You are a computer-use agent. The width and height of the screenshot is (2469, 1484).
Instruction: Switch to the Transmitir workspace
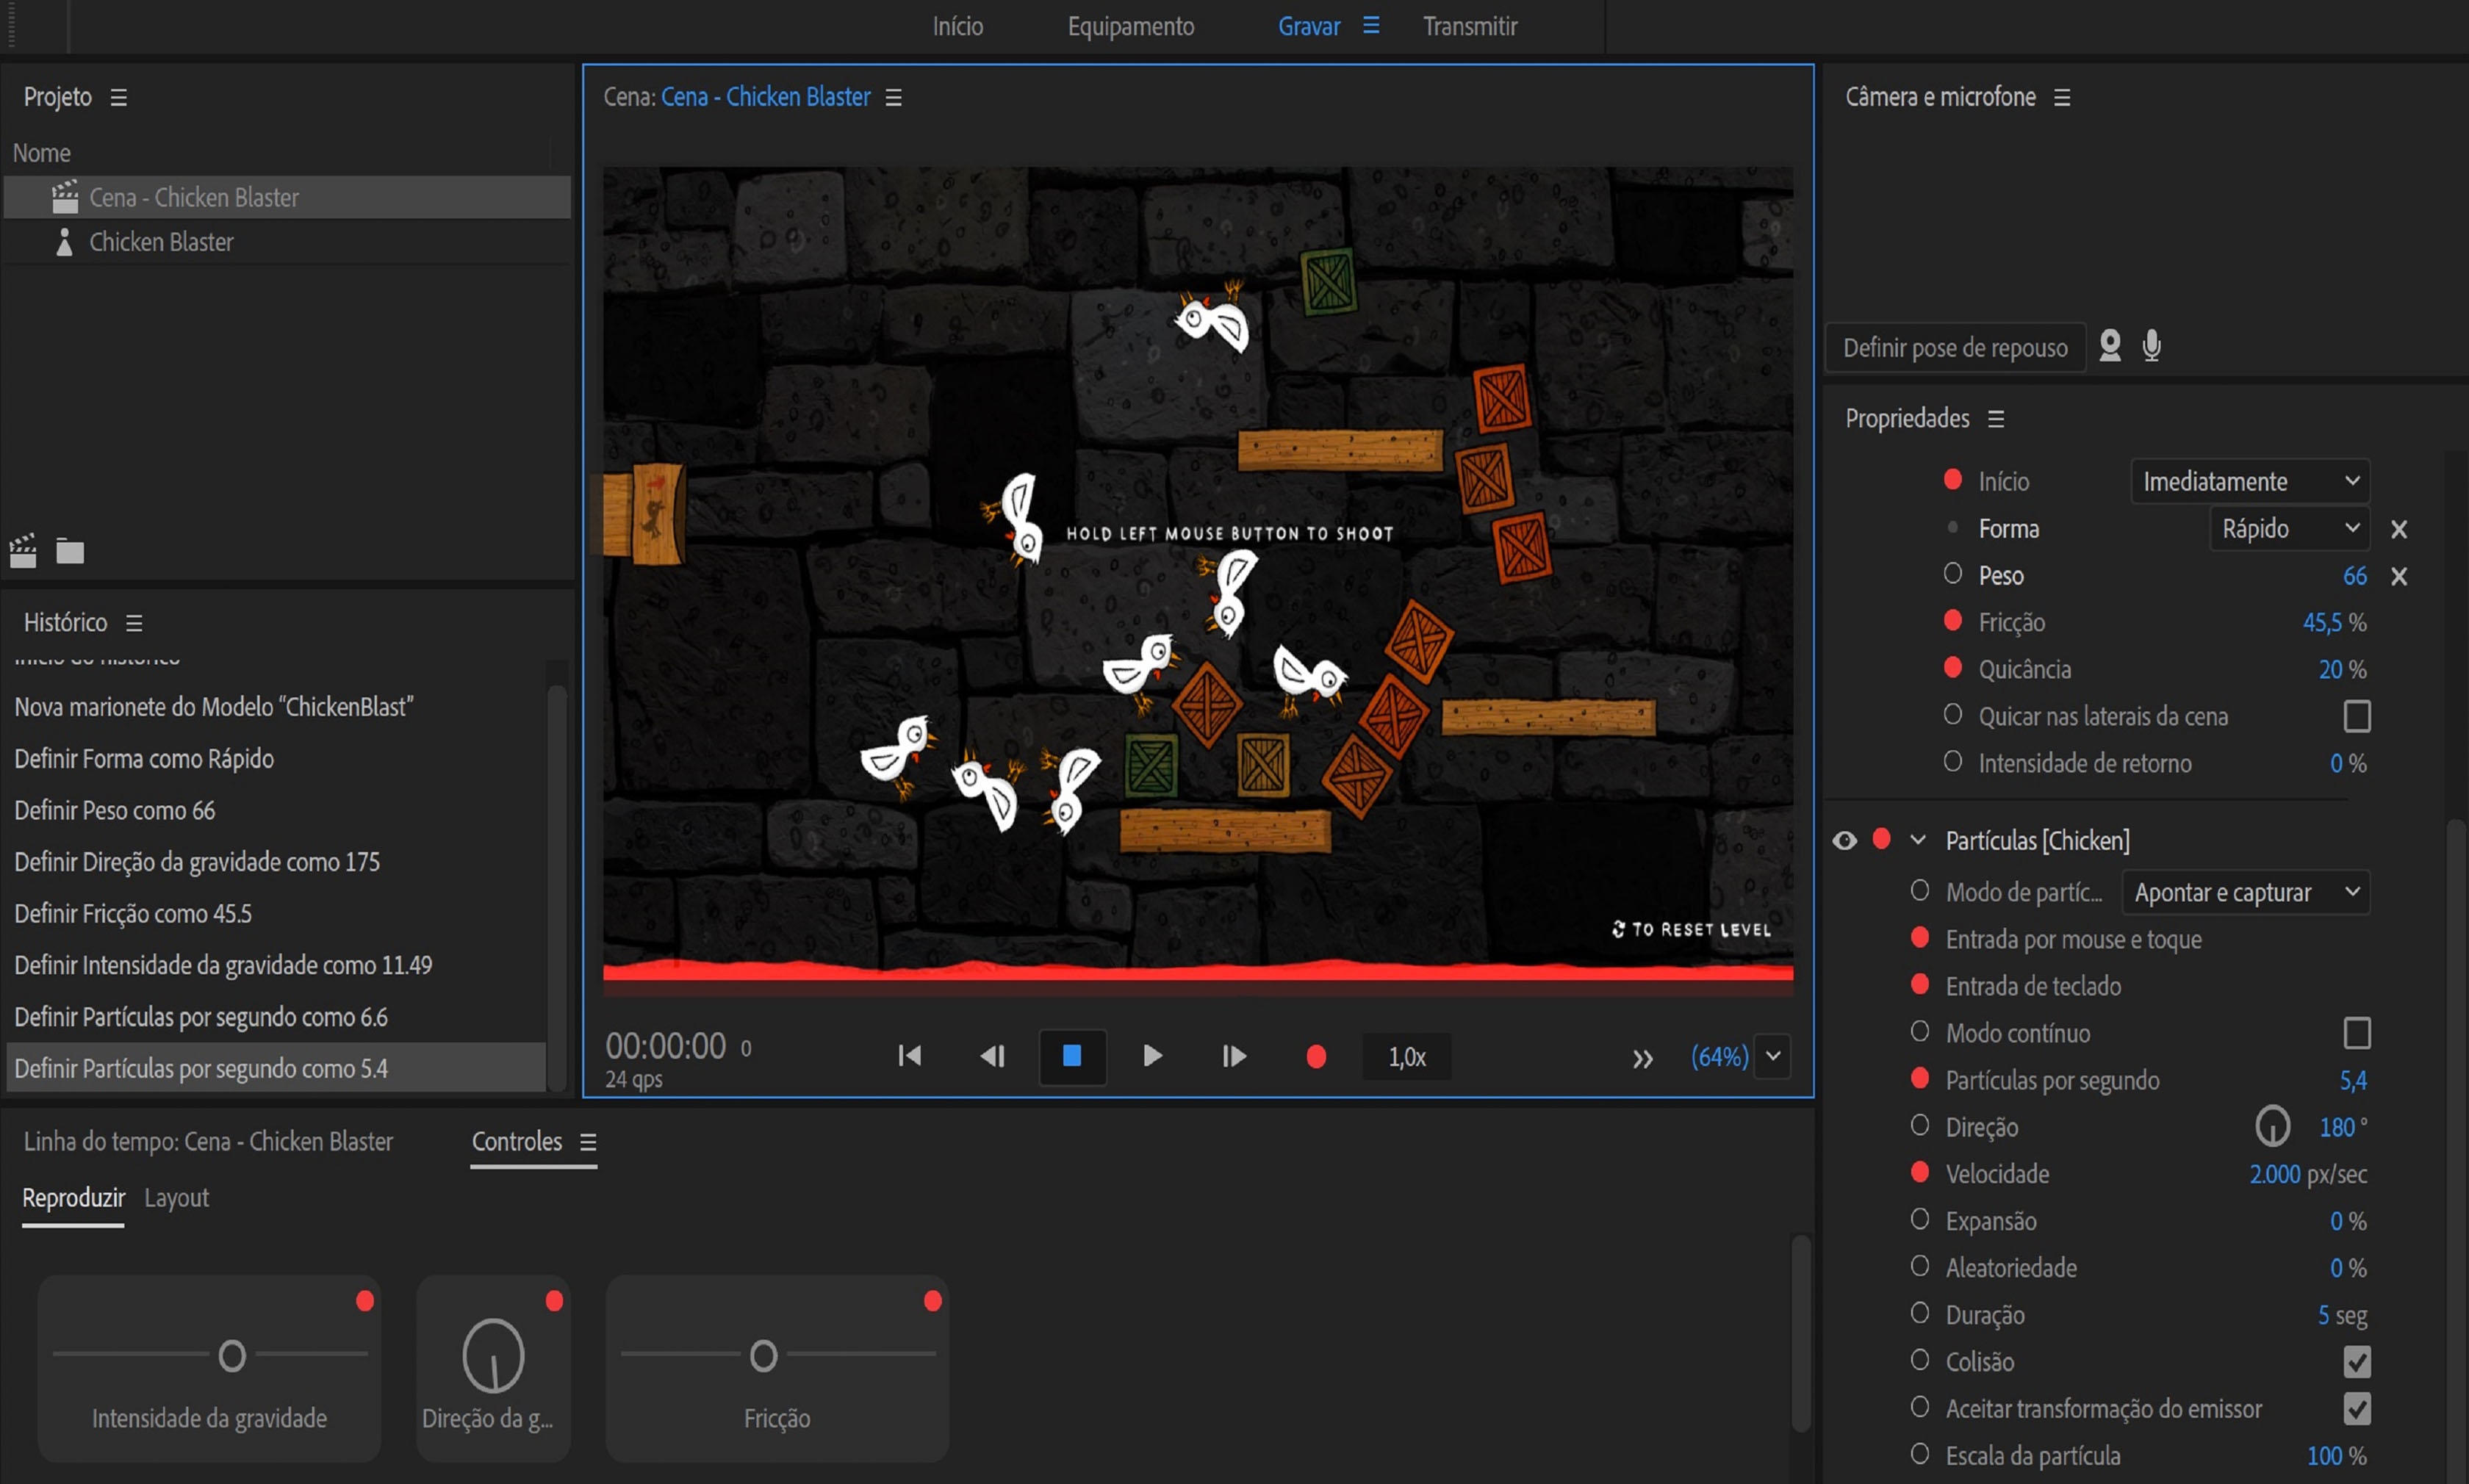[1469, 26]
